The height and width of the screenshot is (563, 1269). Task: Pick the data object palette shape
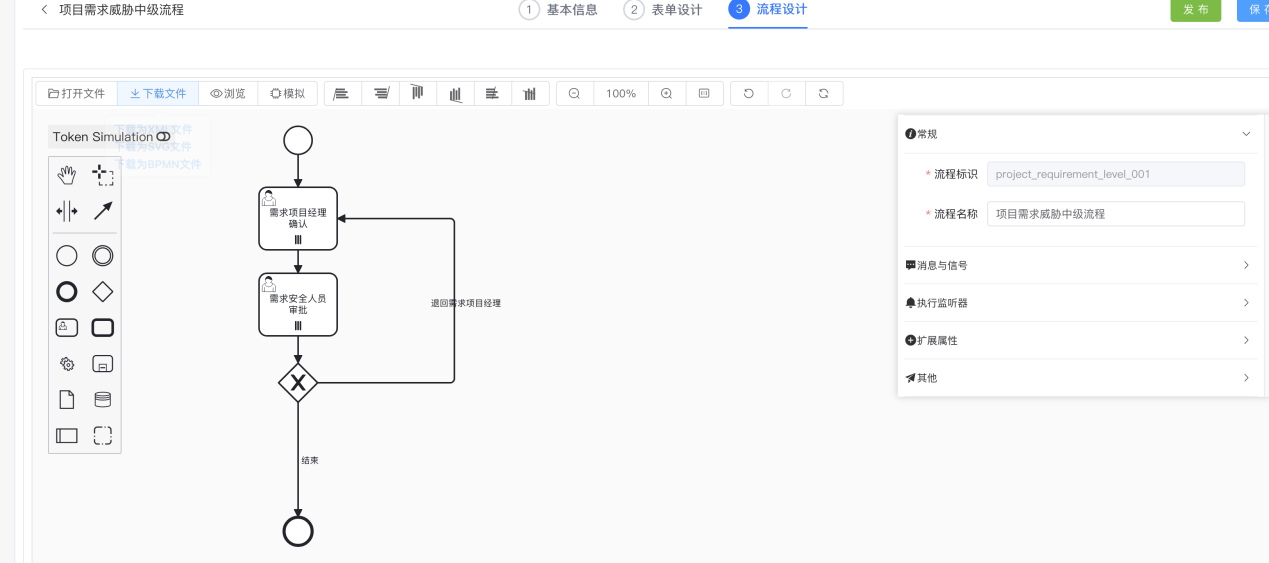[x=67, y=400]
